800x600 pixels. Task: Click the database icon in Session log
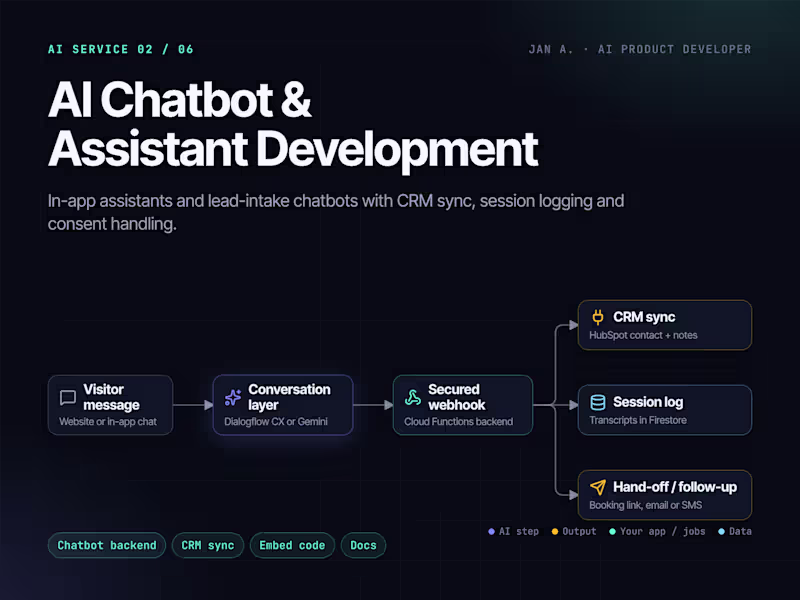click(x=597, y=402)
